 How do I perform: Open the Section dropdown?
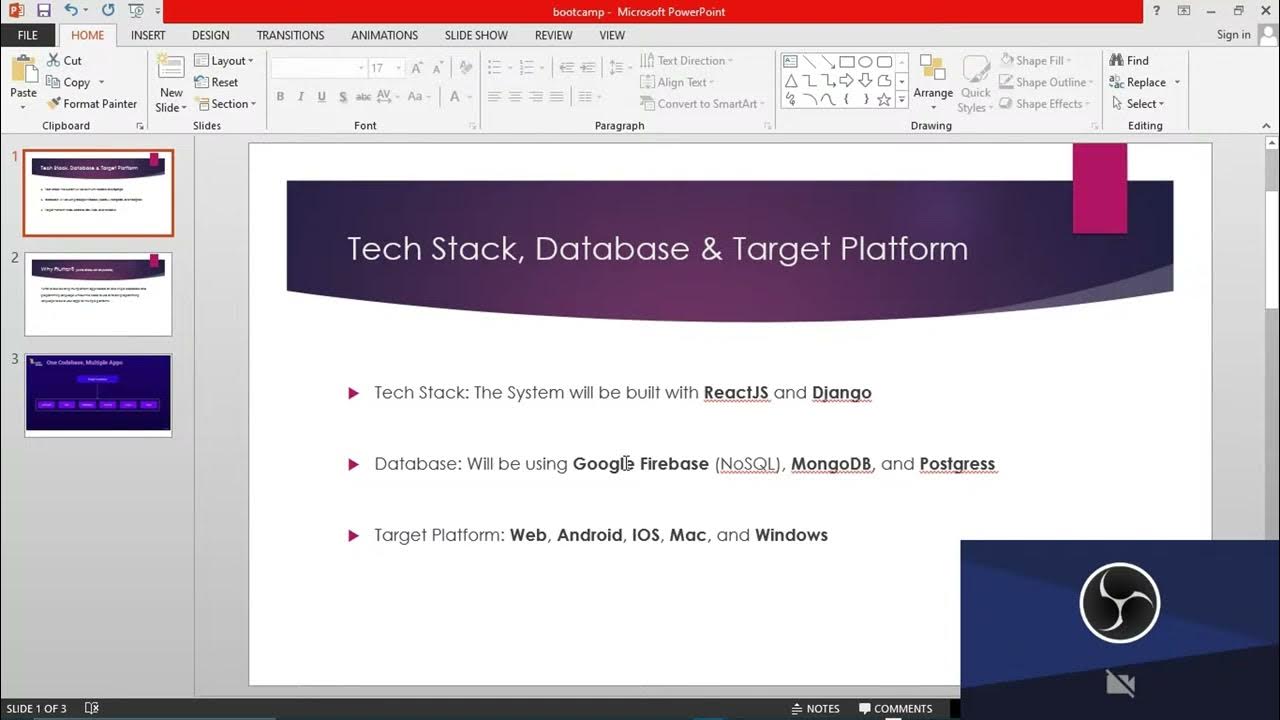point(226,104)
